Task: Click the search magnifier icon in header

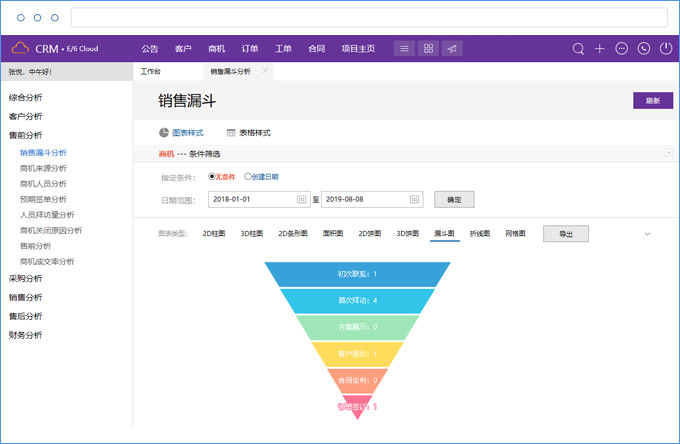Action: 578,48
